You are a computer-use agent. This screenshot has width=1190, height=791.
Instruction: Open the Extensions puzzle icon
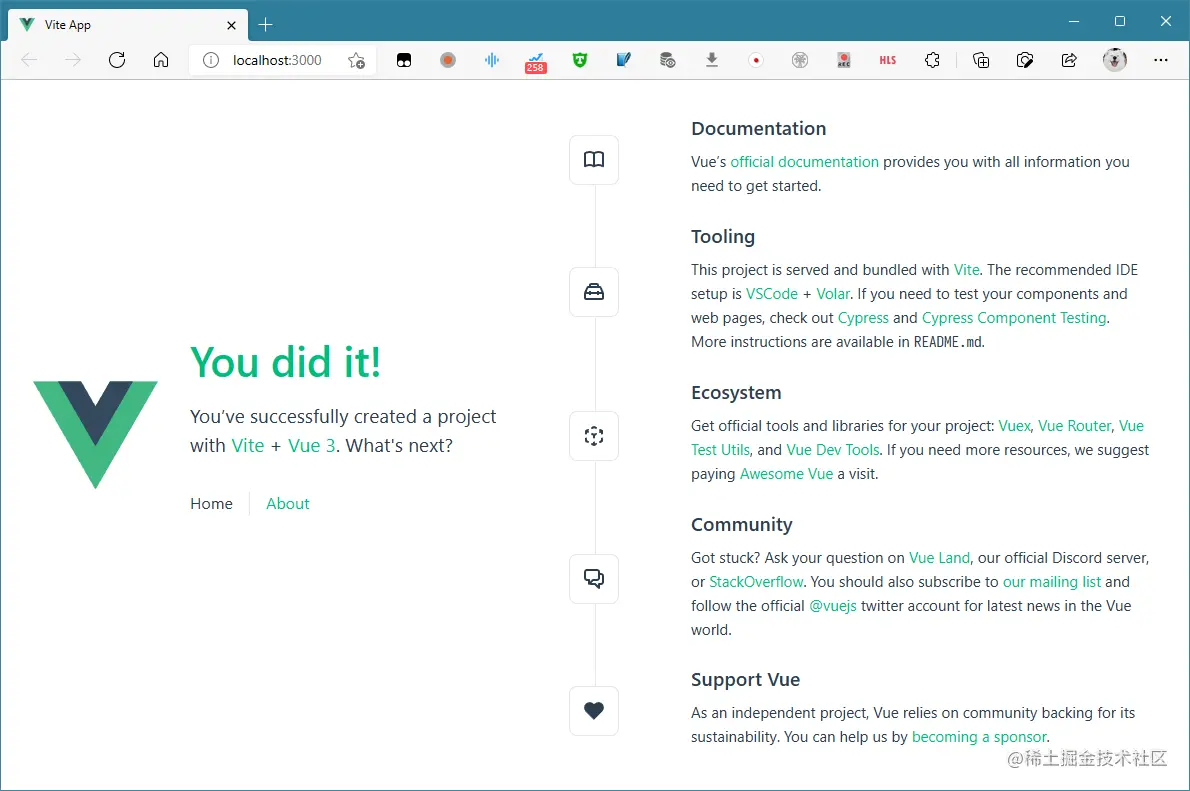coord(933,60)
